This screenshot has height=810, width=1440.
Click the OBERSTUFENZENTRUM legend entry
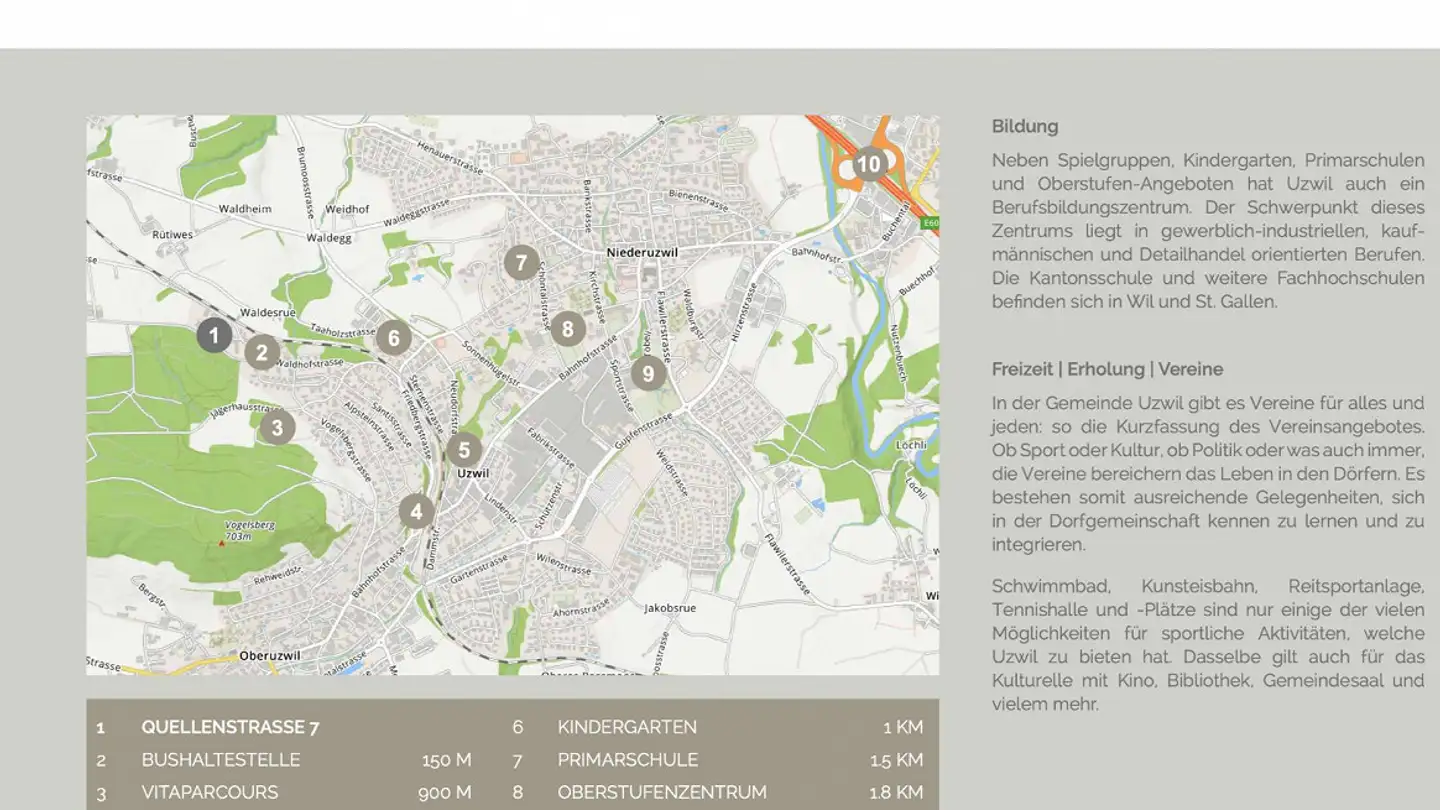tap(661, 792)
